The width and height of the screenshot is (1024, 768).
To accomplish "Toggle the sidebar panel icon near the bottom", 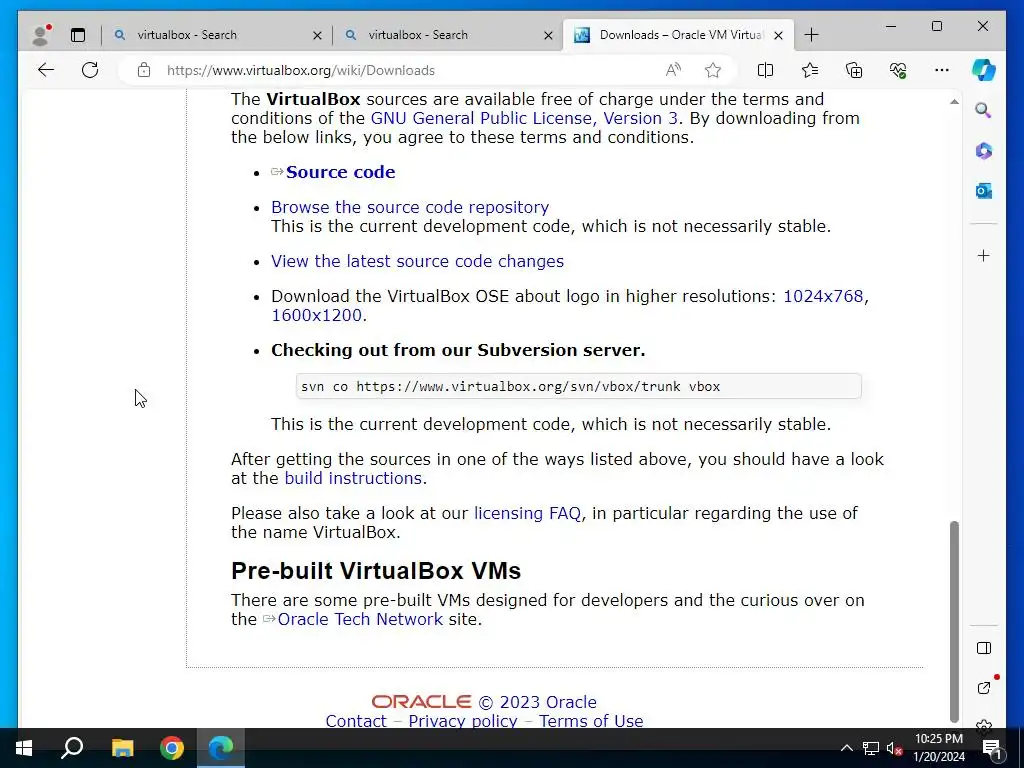I will coord(984,648).
